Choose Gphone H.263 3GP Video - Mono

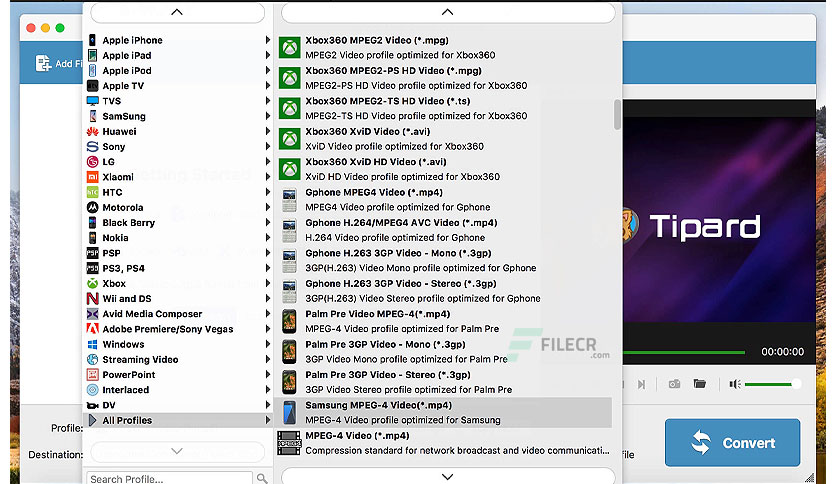(x=445, y=260)
